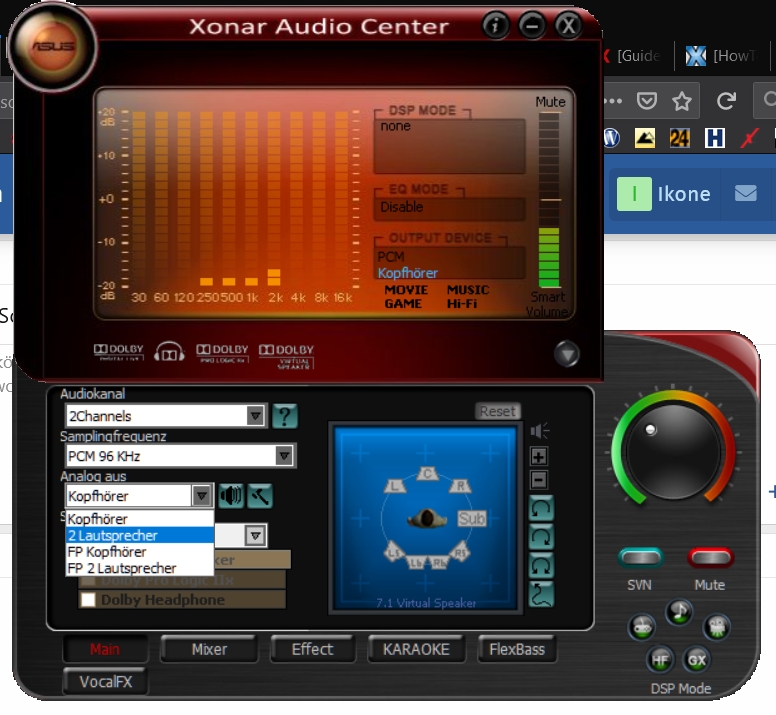Viewport: 776px width, 715px height.
Task: Click the Dolby Digital Live logo
Action: tap(119, 352)
